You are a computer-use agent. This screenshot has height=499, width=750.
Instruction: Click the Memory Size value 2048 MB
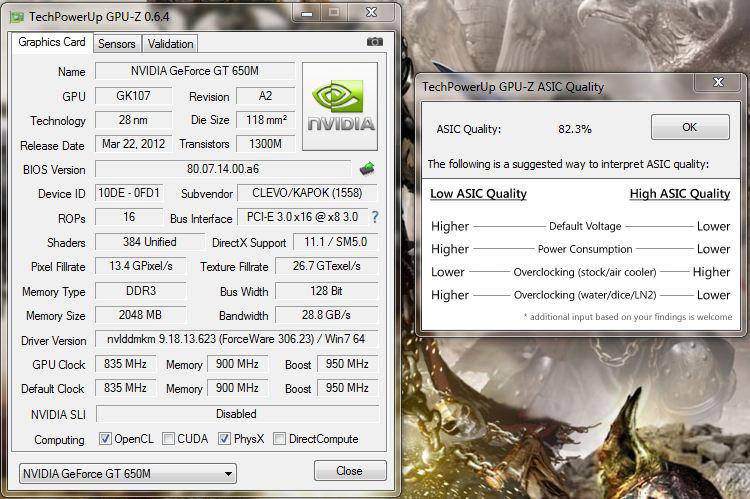click(141, 315)
